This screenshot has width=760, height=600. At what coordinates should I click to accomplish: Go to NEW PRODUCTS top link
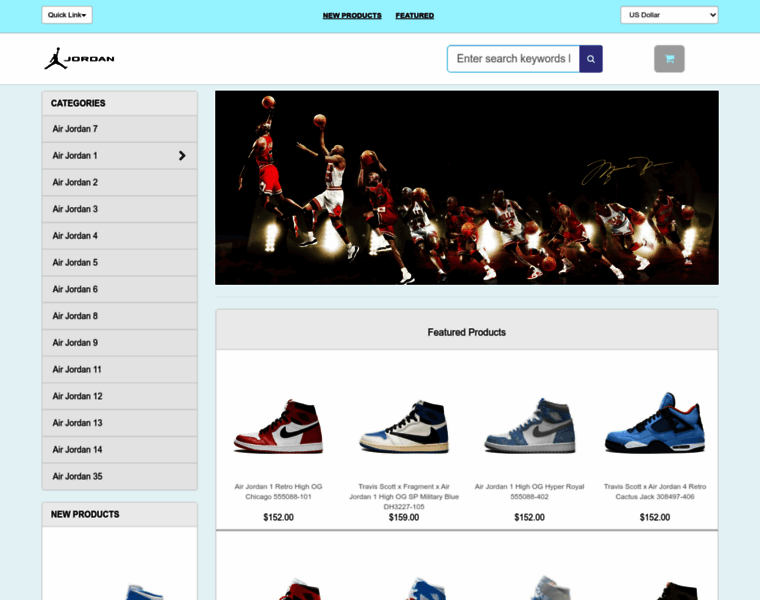(352, 16)
